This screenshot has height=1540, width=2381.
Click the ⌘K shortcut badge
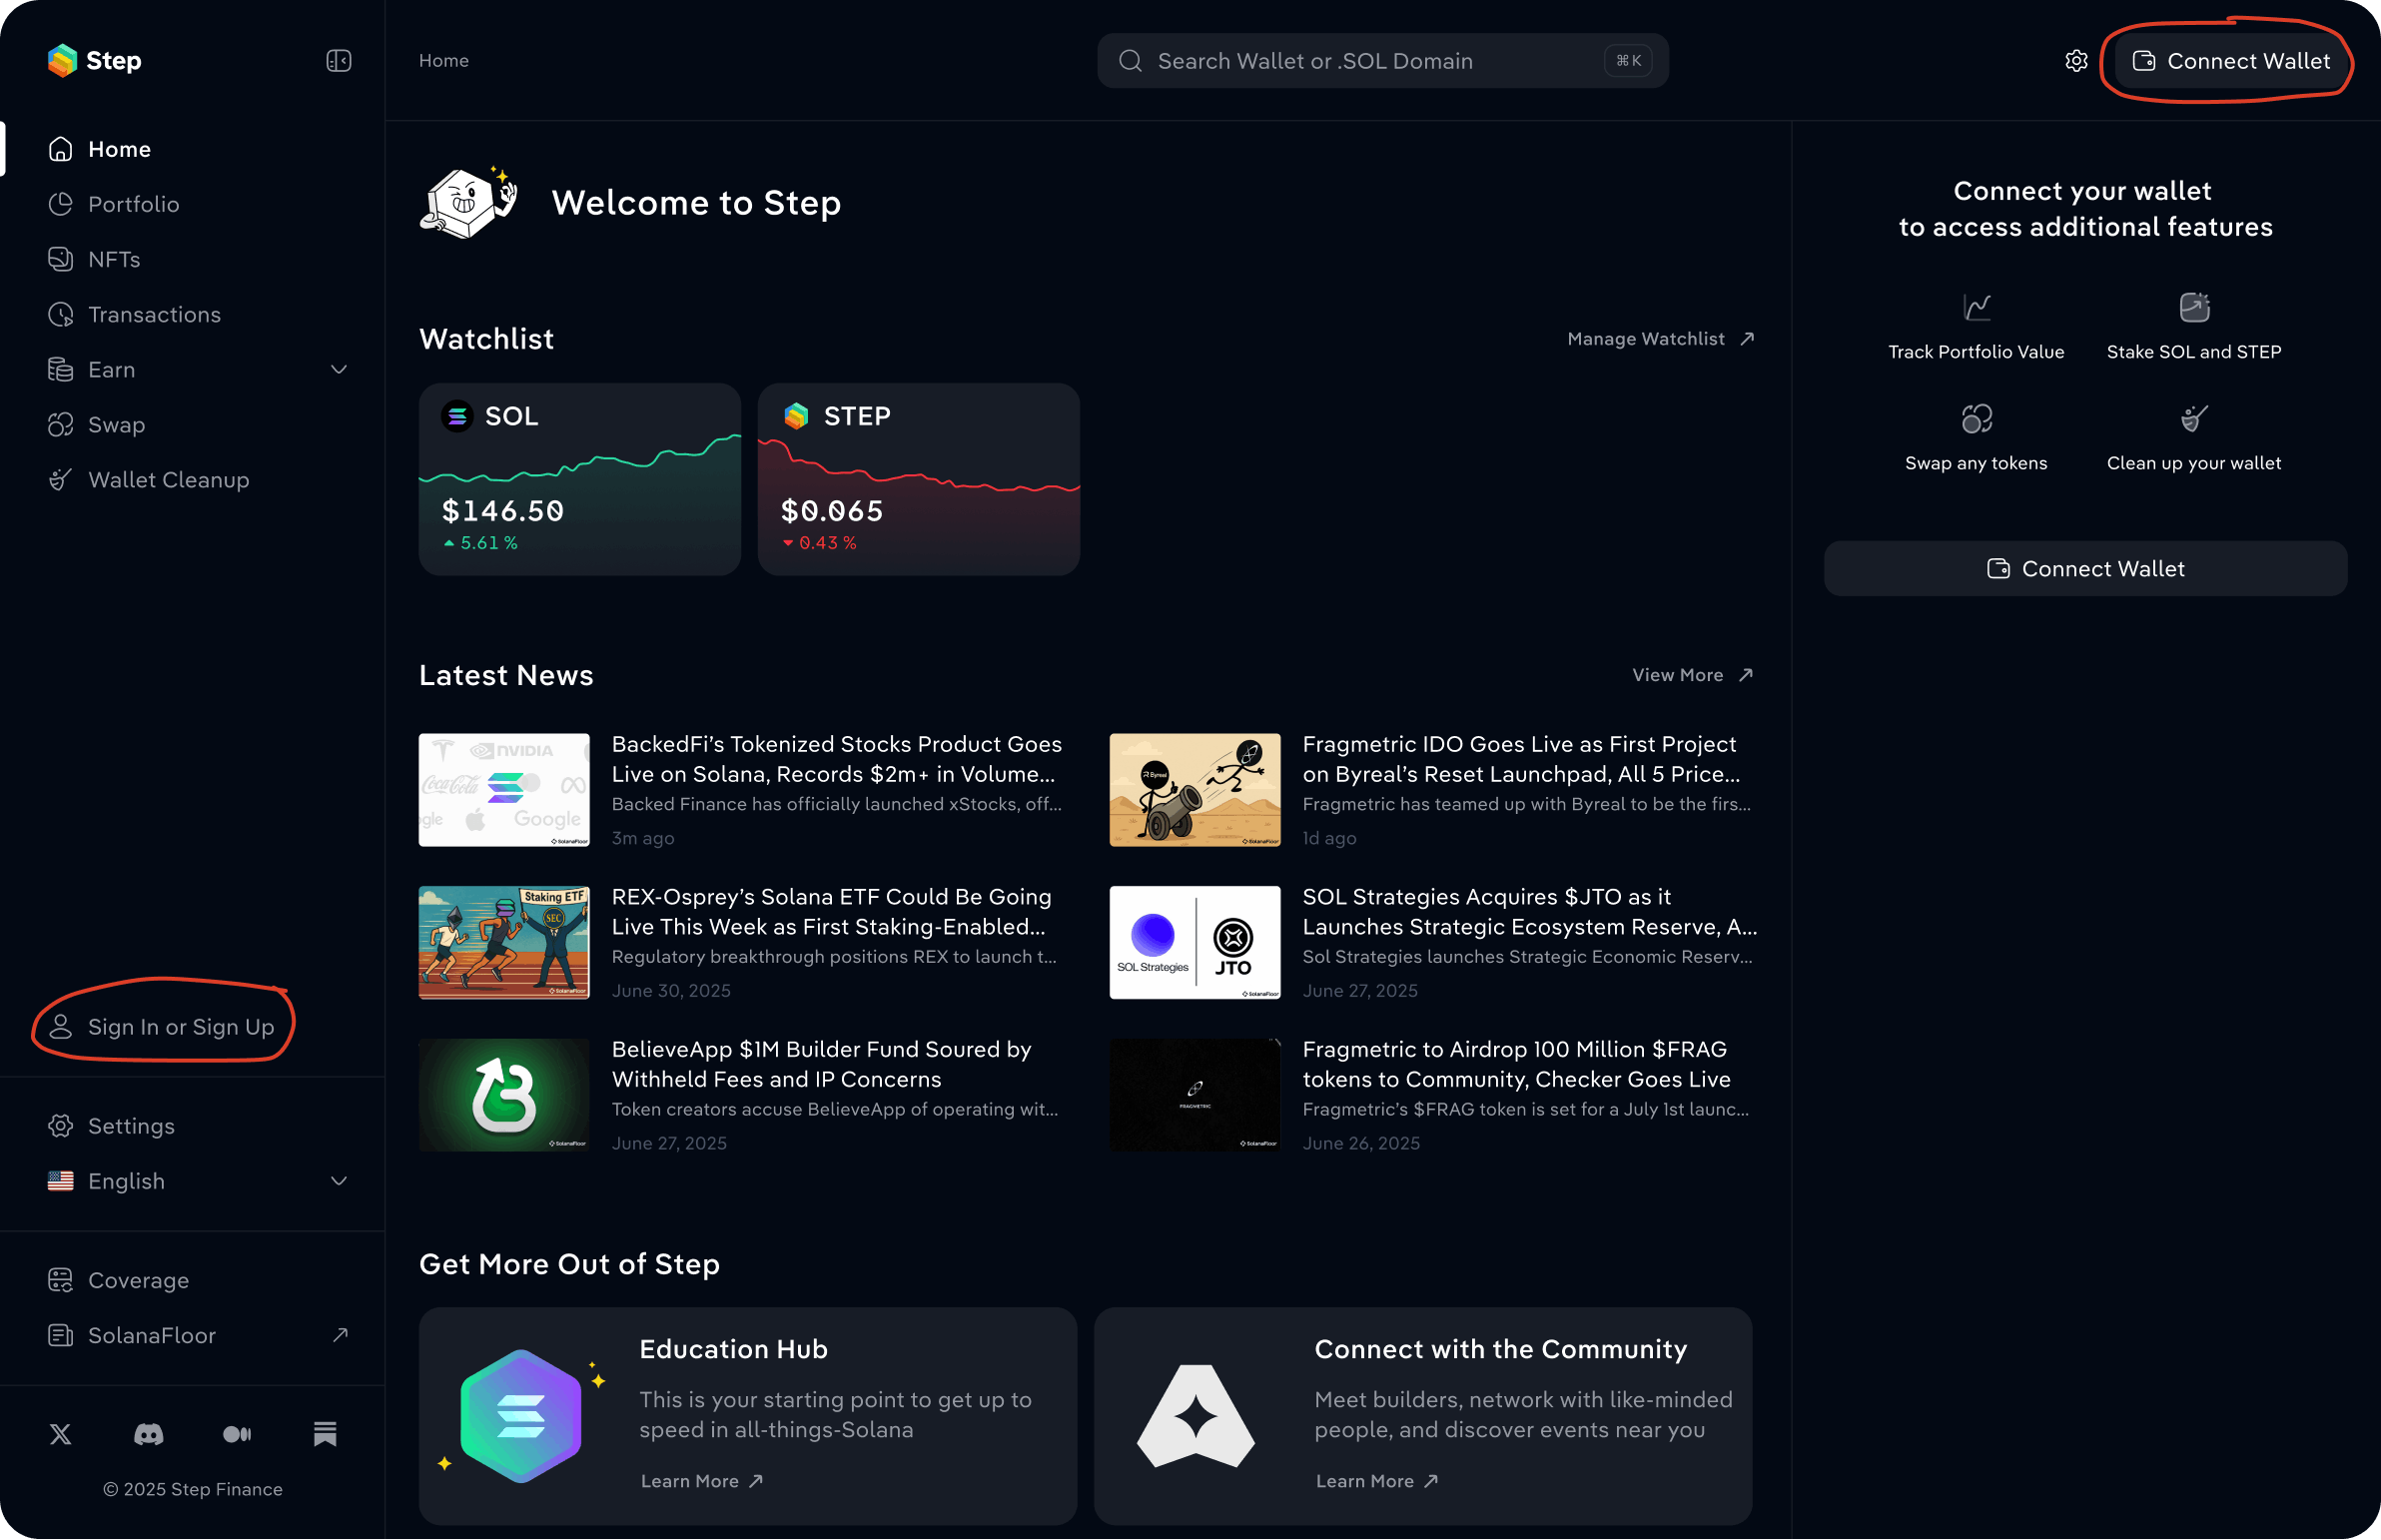point(1628,61)
